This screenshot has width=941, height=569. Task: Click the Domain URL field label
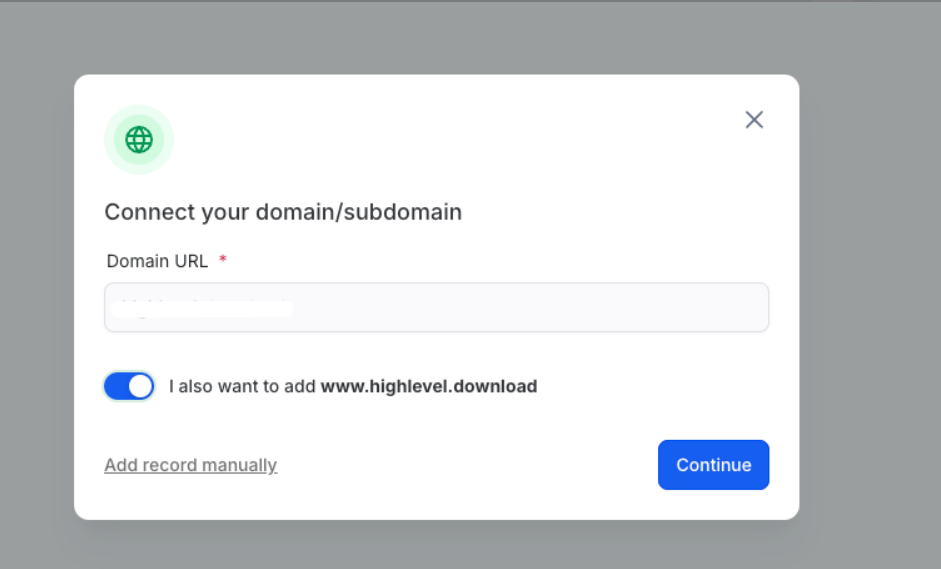pos(157,261)
